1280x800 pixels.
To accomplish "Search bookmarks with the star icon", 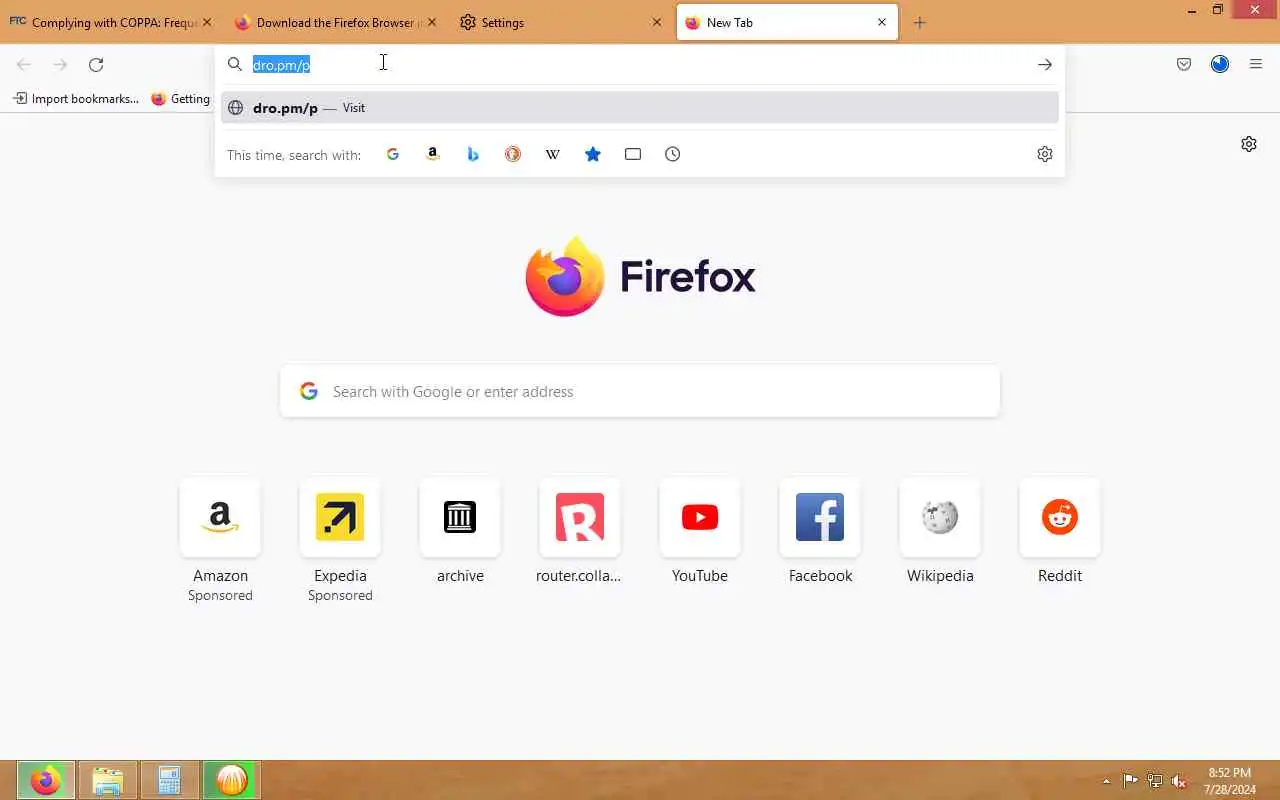I will 593,154.
